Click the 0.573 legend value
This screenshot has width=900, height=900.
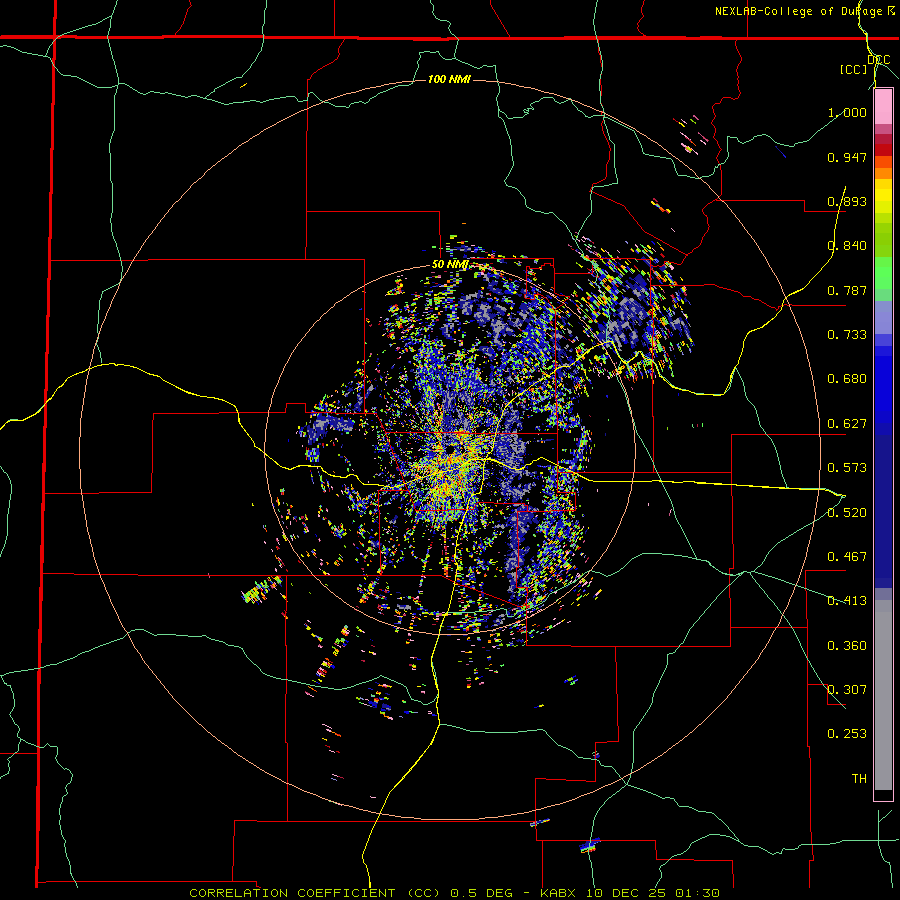(847, 468)
